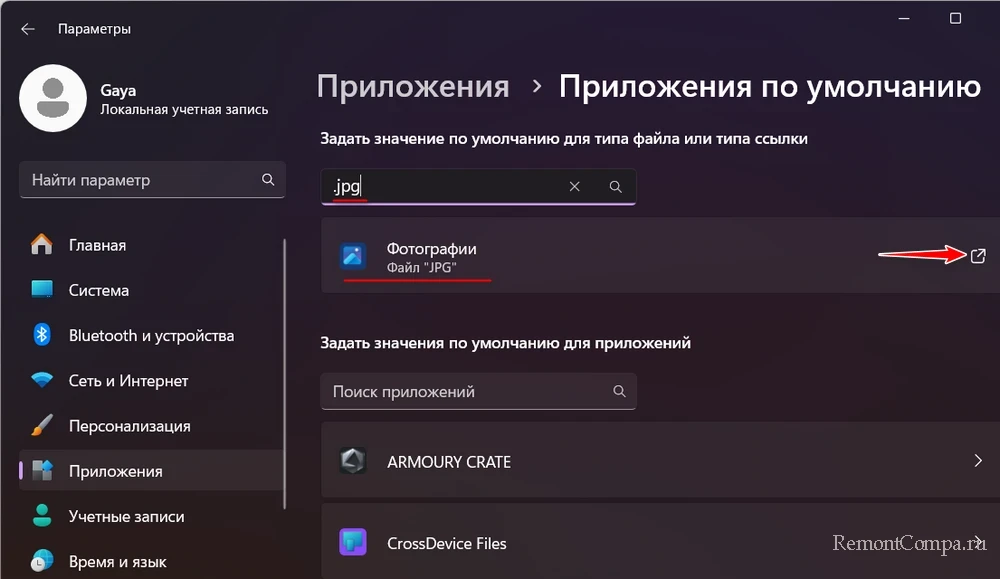Click into the .jpg file type search field

tap(478, 187)
